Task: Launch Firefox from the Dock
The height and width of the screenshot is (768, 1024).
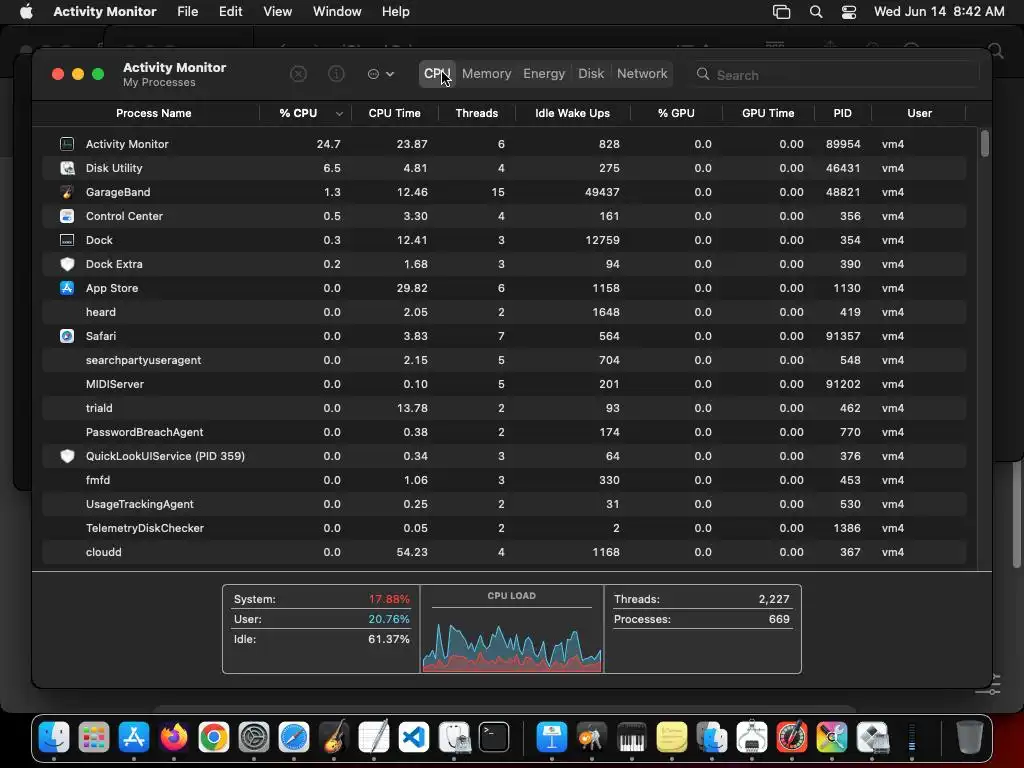Action: [x=174, y=738]
